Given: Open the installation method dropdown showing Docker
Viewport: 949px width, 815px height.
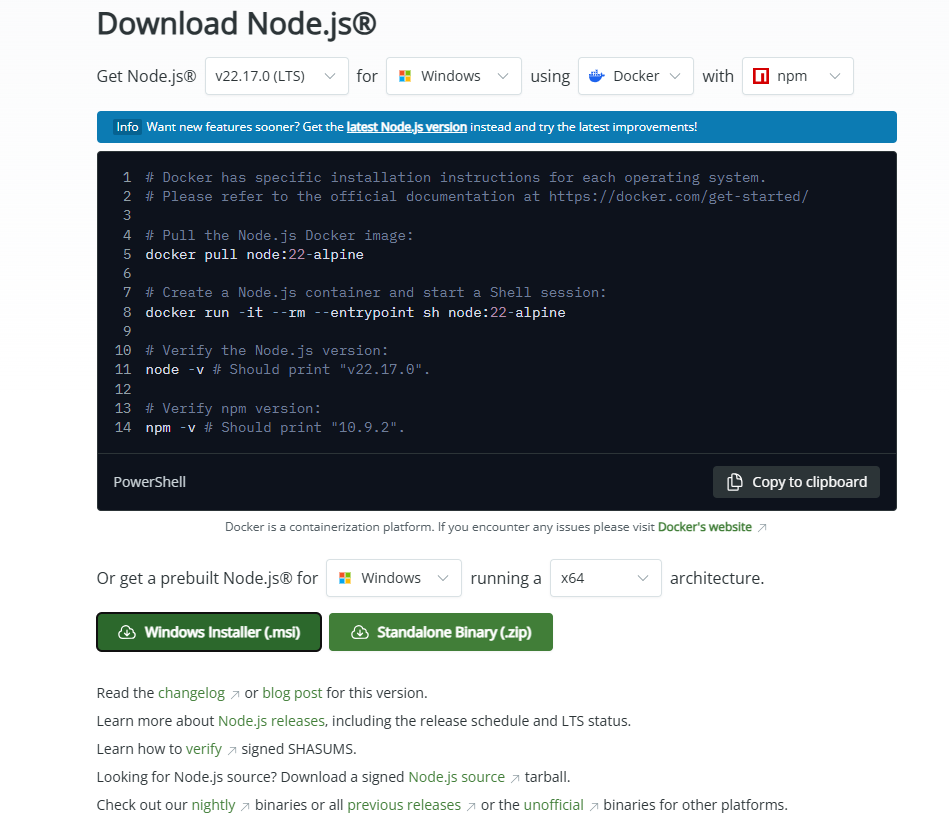Looking at the screenshot, I should click(635, 75).
